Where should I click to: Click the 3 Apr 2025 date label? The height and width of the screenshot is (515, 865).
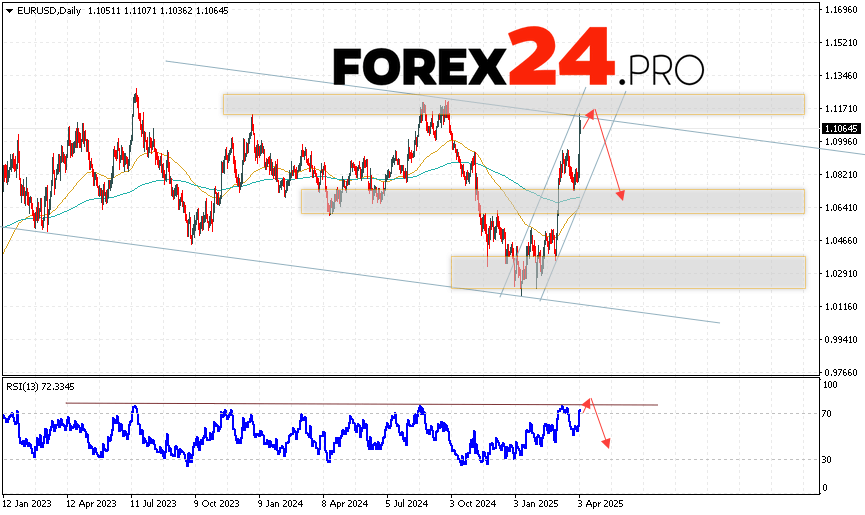pos(599,506)
